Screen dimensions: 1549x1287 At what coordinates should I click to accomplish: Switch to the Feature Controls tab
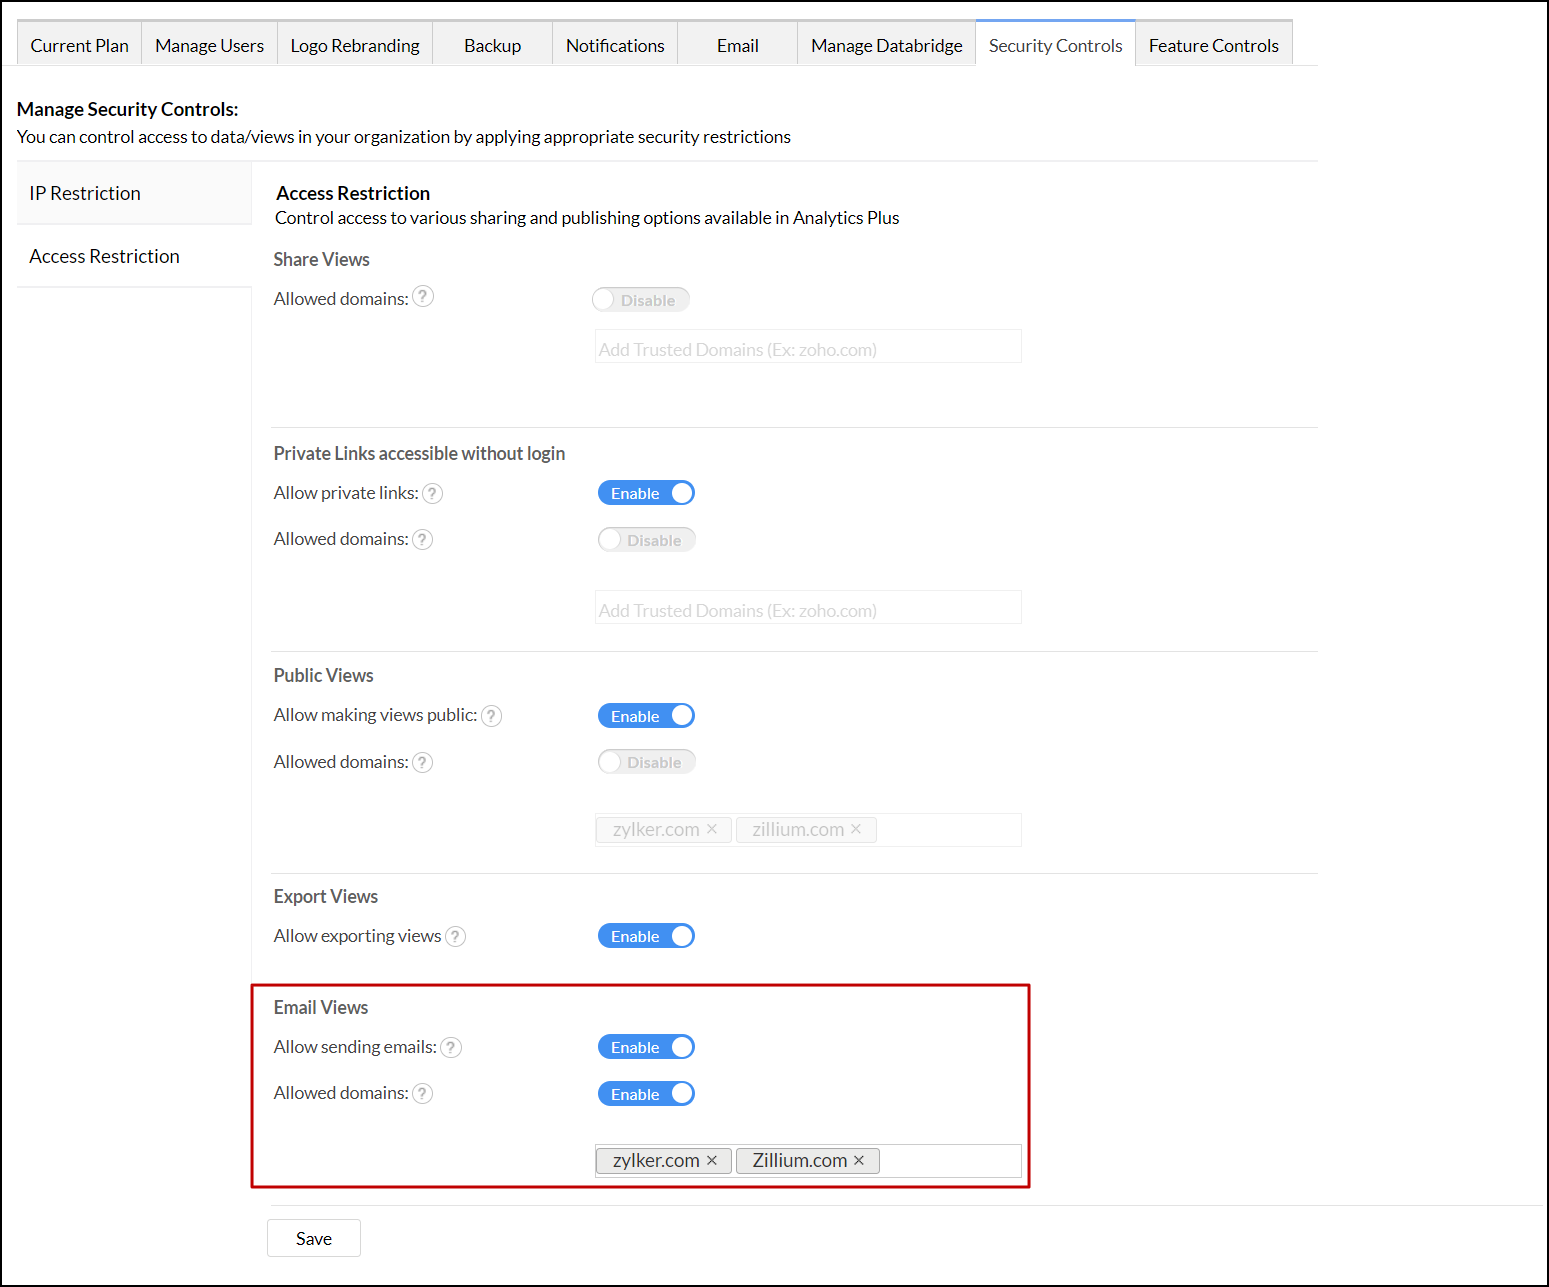click(x=1213, y=44)
